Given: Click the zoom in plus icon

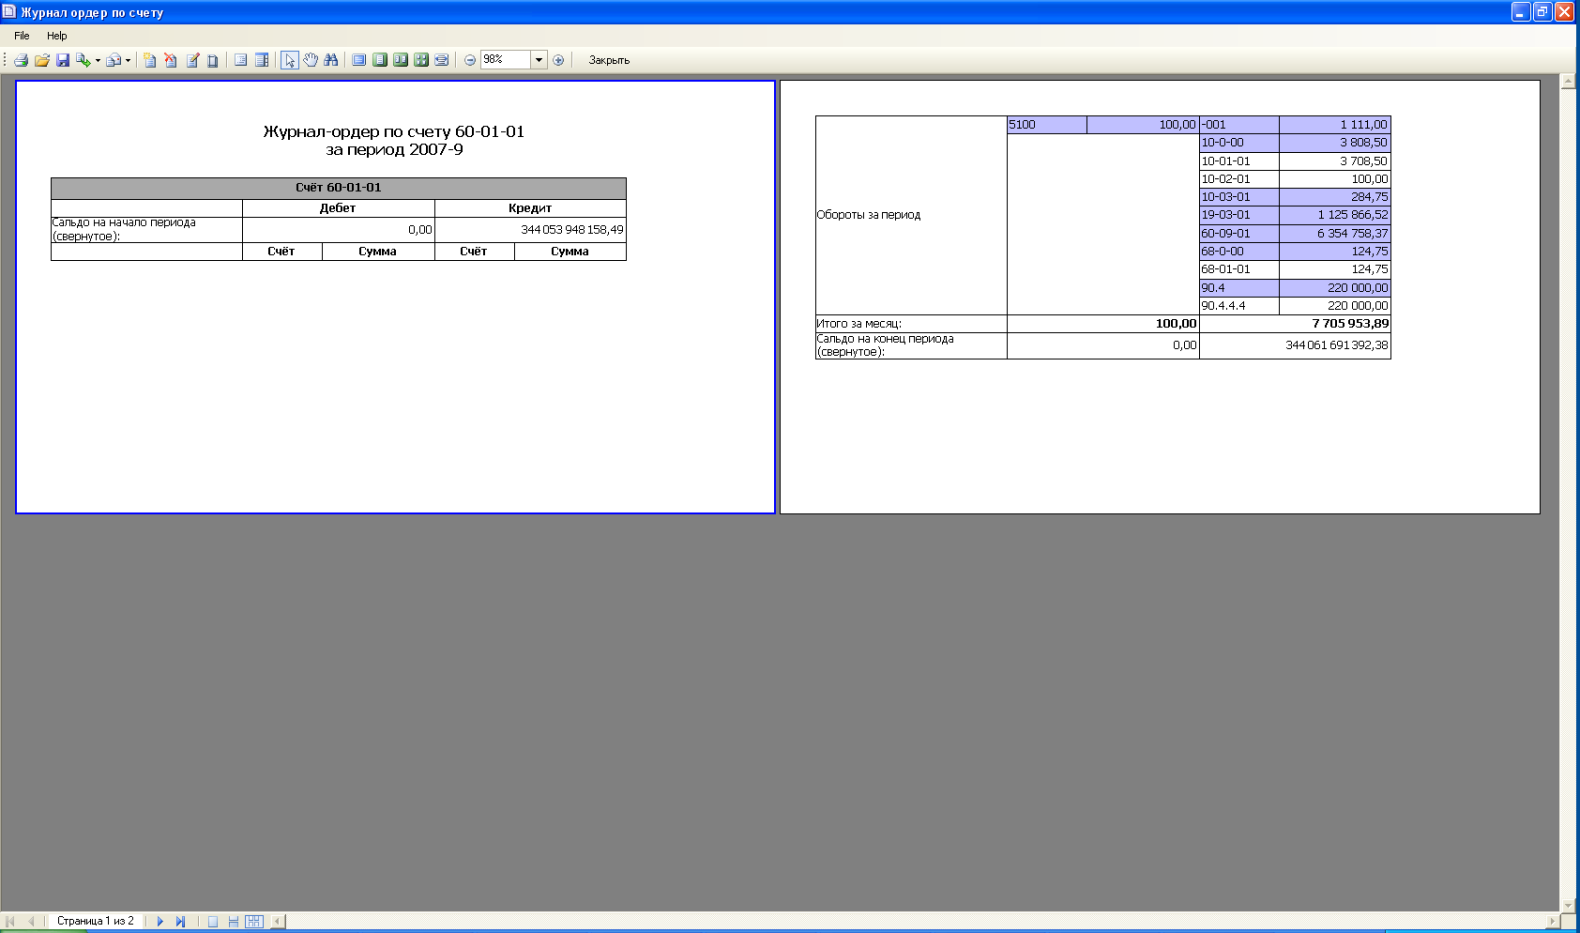Looking at the screenshot, I should click(559, 60).
